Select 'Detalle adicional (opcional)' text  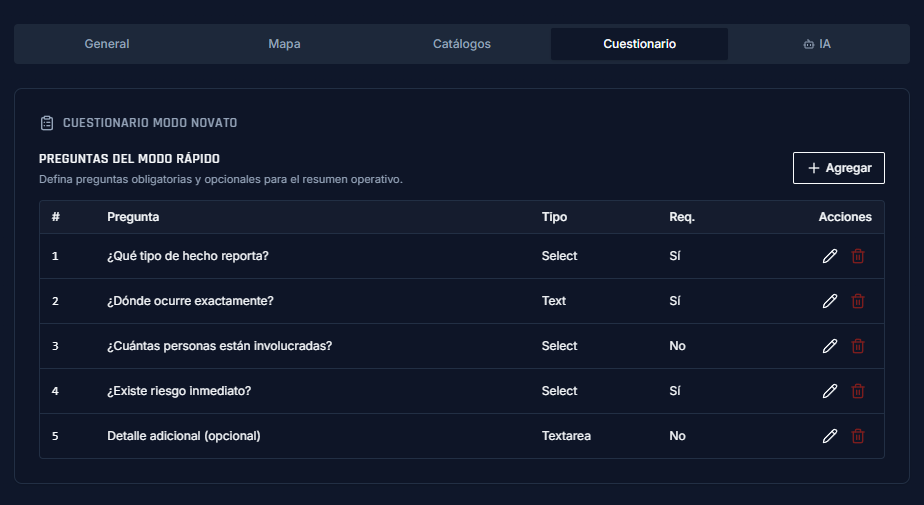[x=184, y=436]
